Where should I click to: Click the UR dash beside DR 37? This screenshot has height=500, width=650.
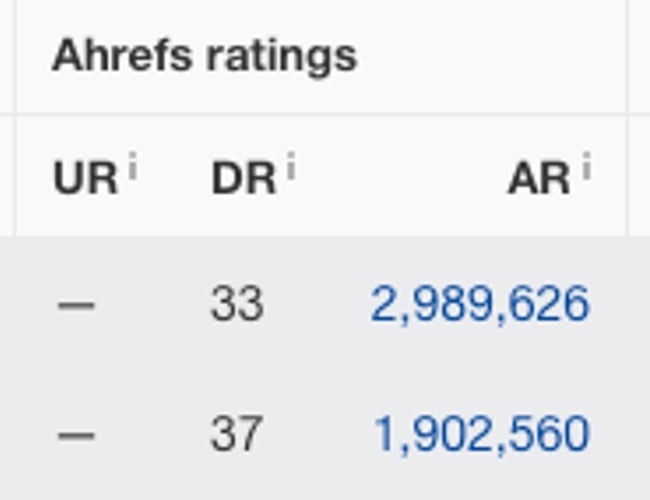(x=77, y=435)
